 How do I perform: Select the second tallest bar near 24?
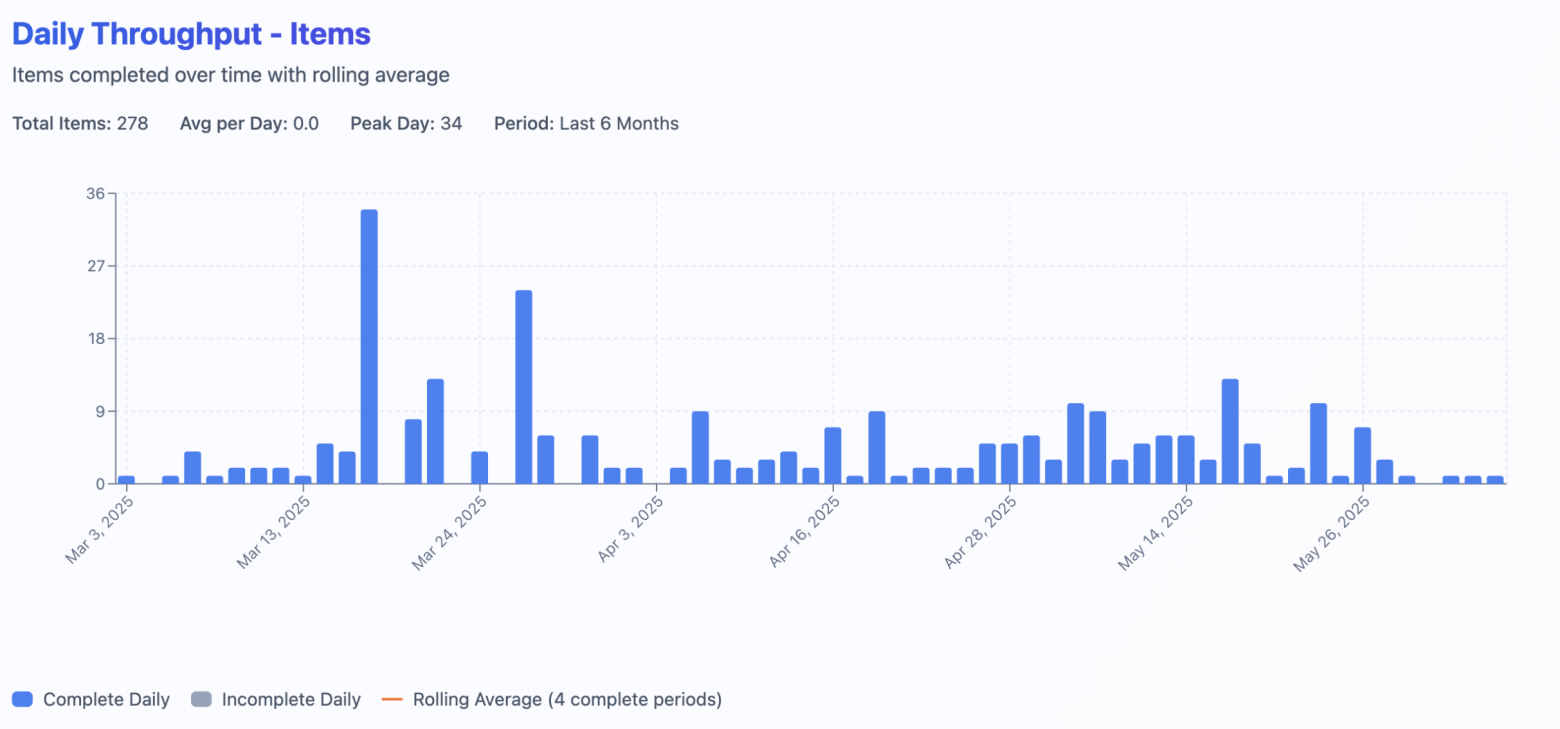524,387
